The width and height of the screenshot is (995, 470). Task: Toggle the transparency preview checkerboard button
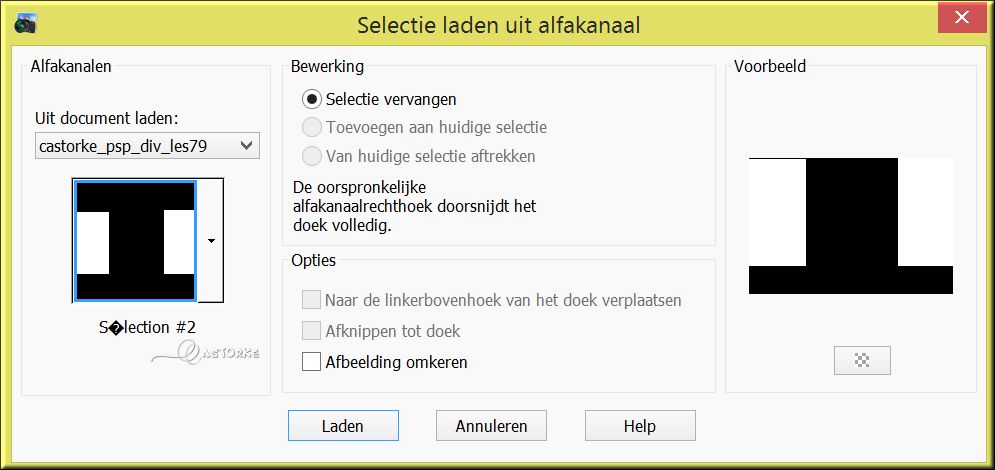coord(862,360)
